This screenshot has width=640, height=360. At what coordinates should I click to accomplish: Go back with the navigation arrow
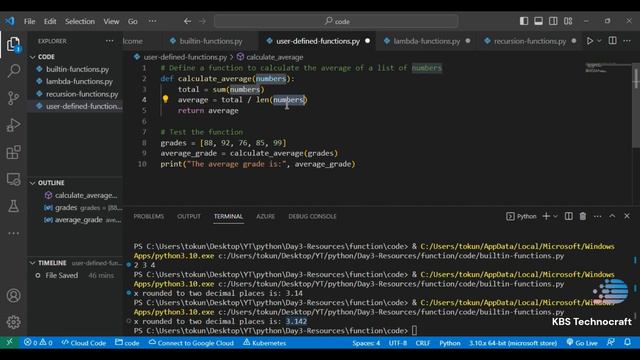click(x=187, y=21)
